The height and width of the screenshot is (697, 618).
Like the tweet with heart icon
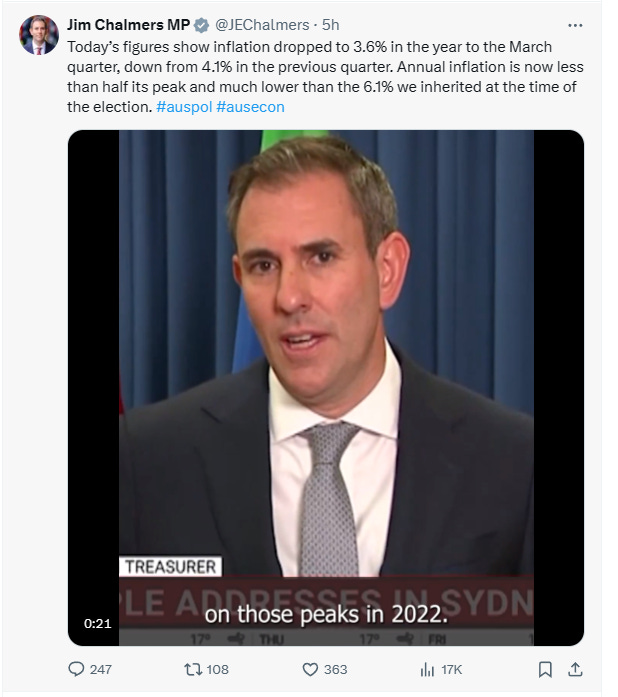[310, 669]
